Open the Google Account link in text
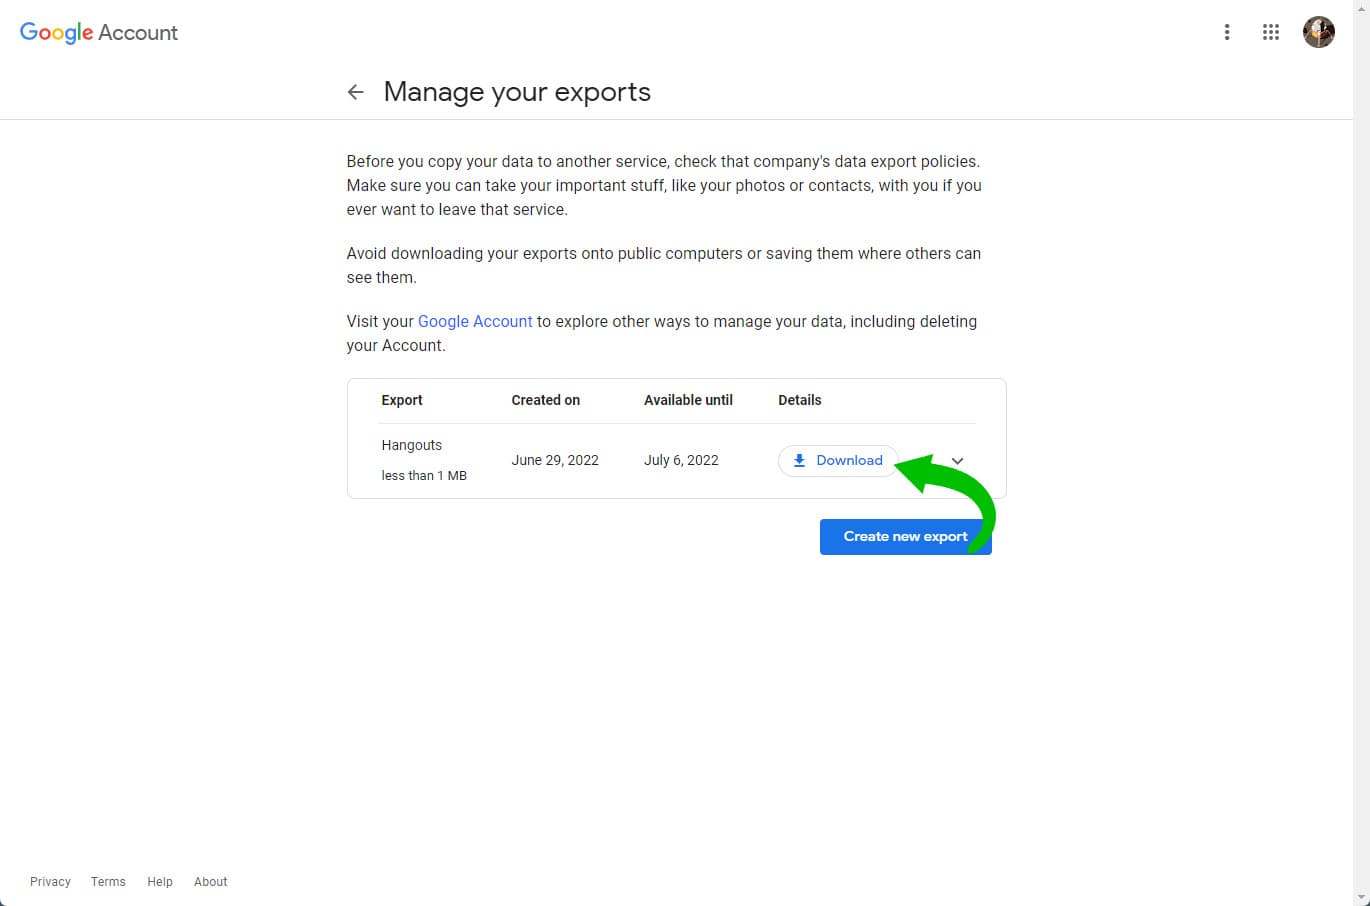This screenshot has width=1370, height=906. coord(475,321)
